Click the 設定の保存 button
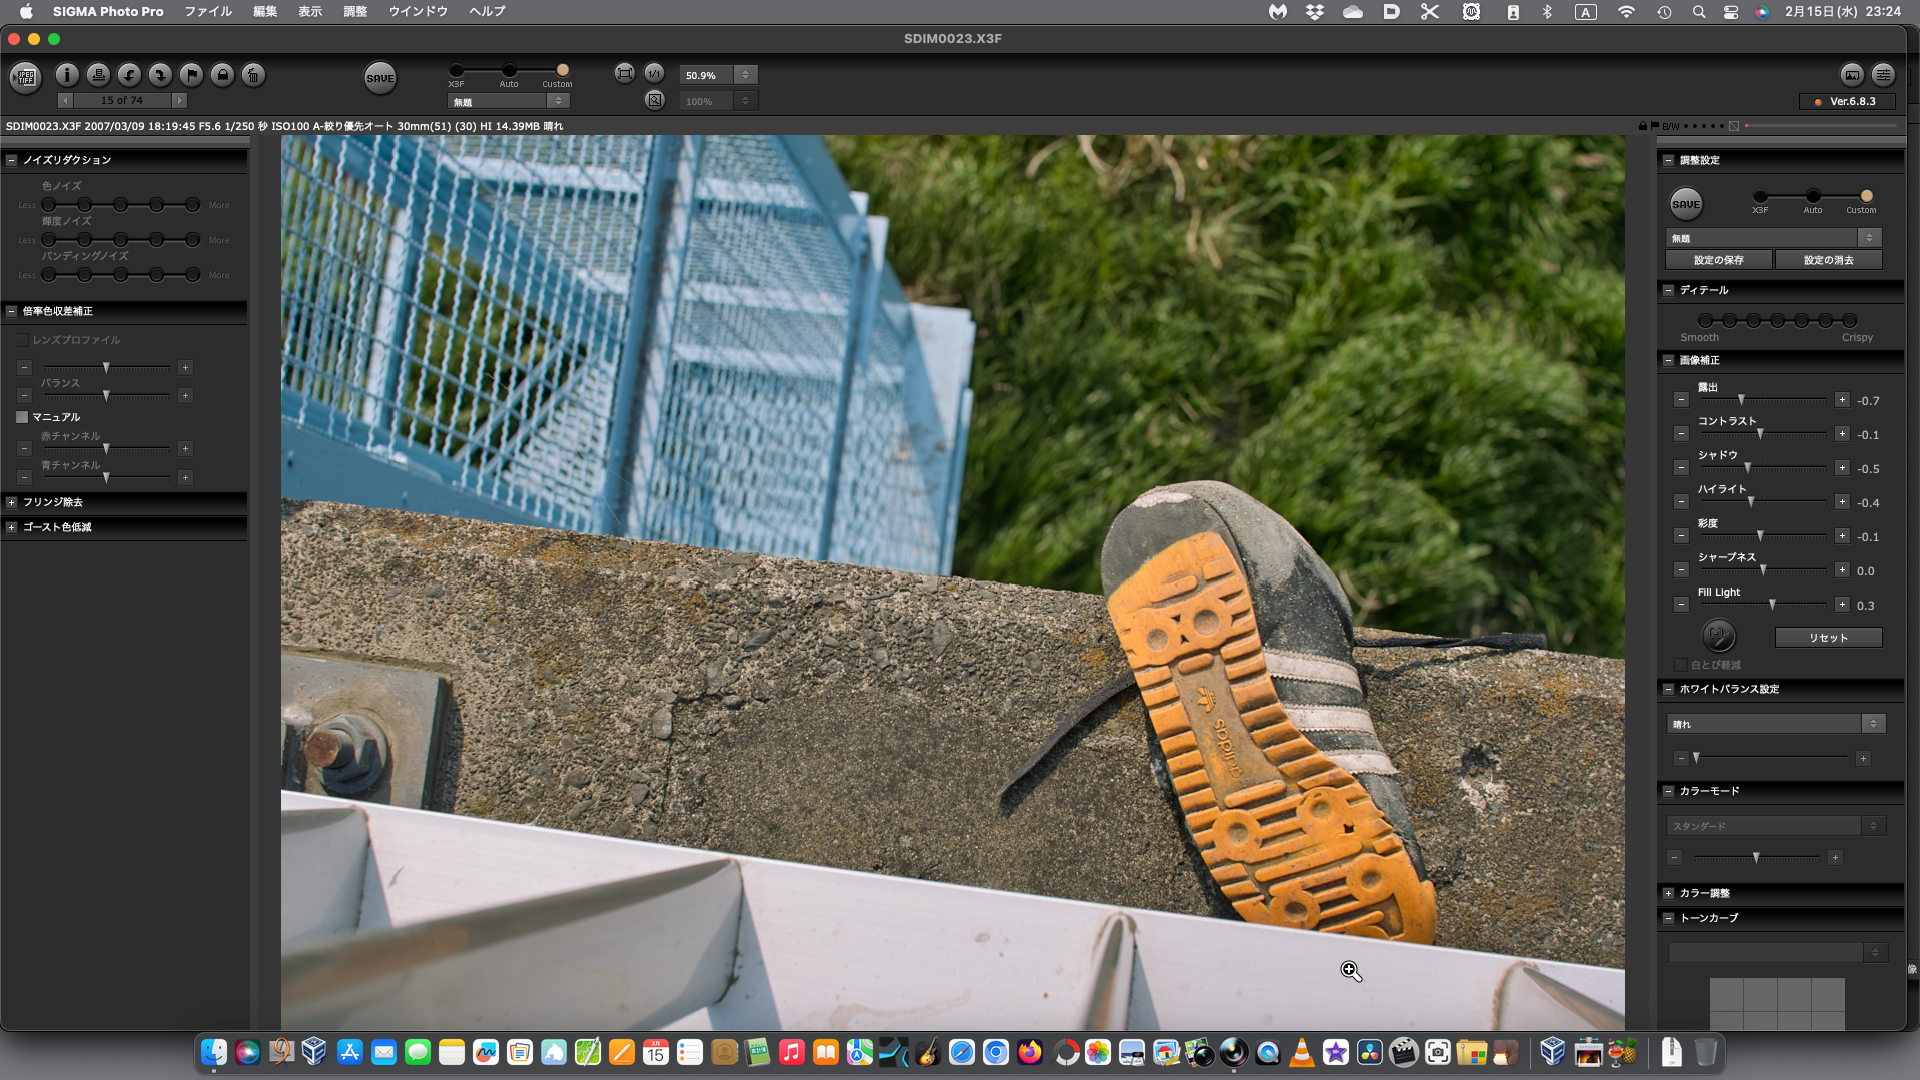Screen dimensions: 1920x1080 coord(1718,260)
